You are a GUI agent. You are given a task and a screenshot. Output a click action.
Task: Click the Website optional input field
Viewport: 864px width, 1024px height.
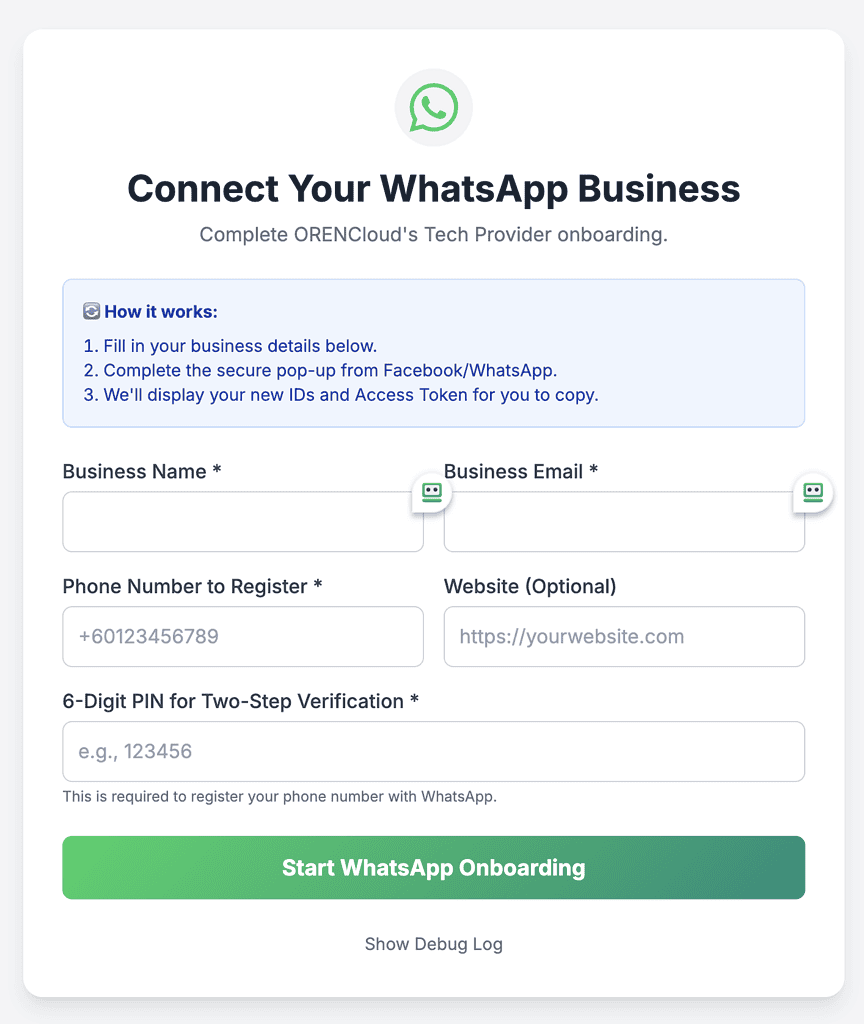point(624,637)
